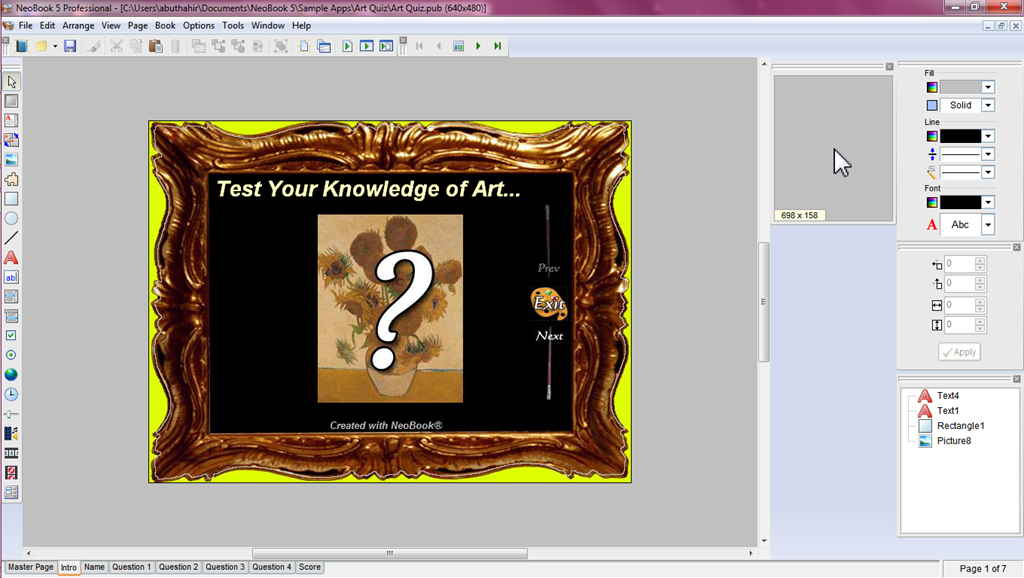Choose the red Text tool in palette
The width and height of the screenshot is (1024, 578).
tap(12, 258)
